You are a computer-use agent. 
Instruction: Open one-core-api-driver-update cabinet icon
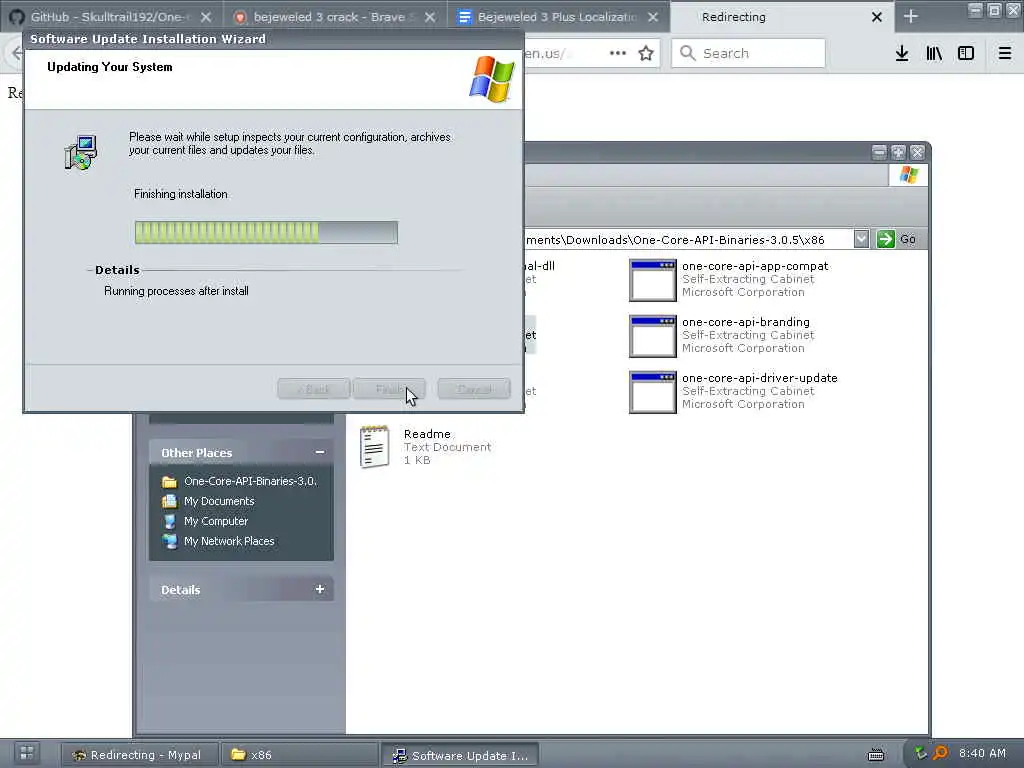pyautogui.click(x=652, y=392)
